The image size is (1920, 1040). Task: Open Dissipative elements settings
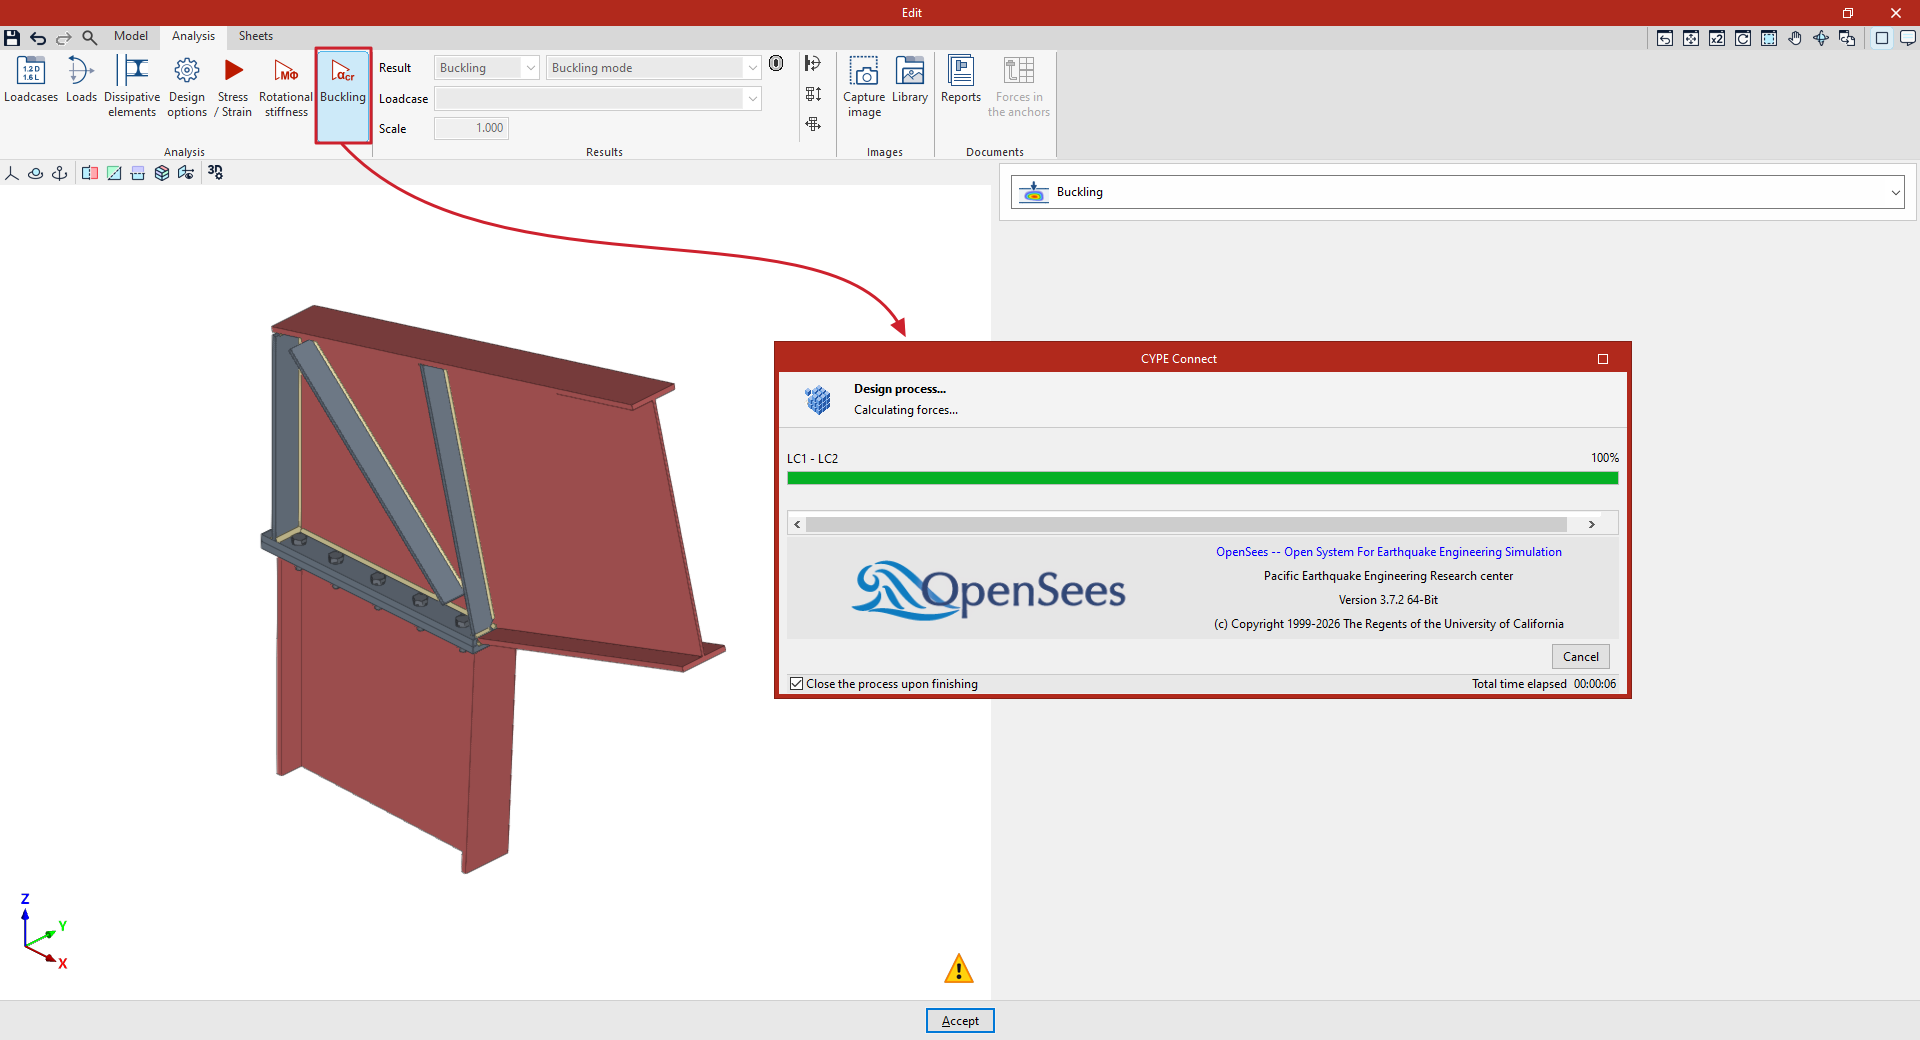coord(132,88)
